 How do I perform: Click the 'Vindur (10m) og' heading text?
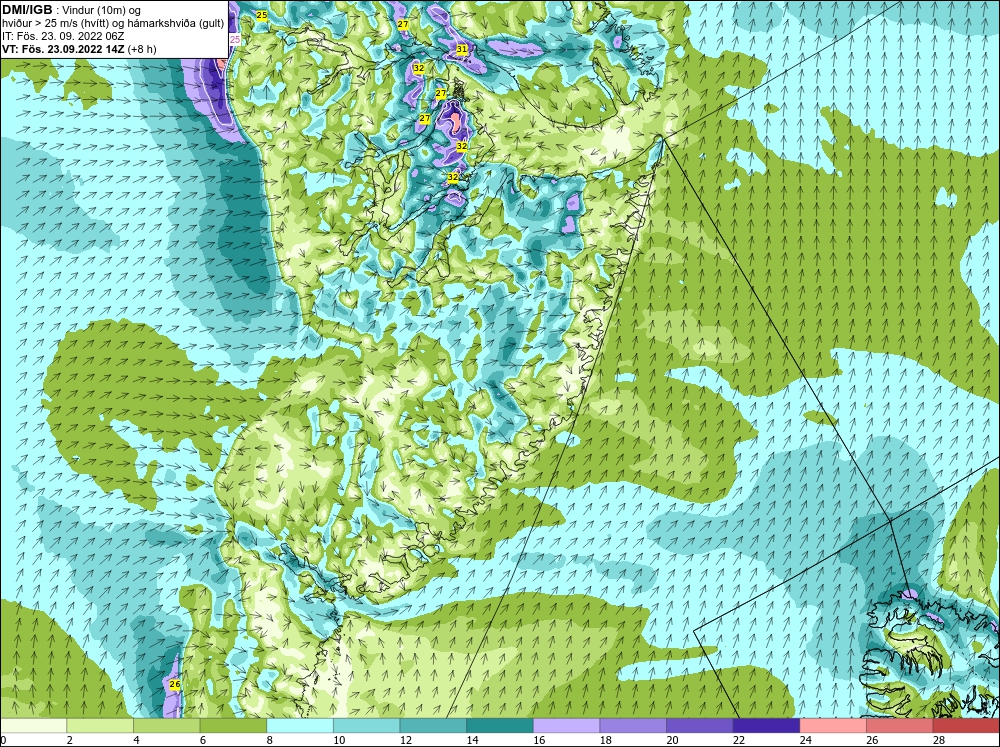pyautogui.click(x=101, y=10)
